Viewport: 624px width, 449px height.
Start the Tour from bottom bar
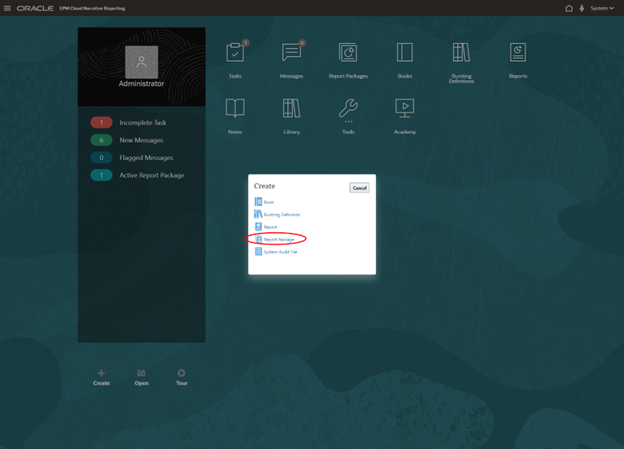pyautogui.click(x=181, y=374)
